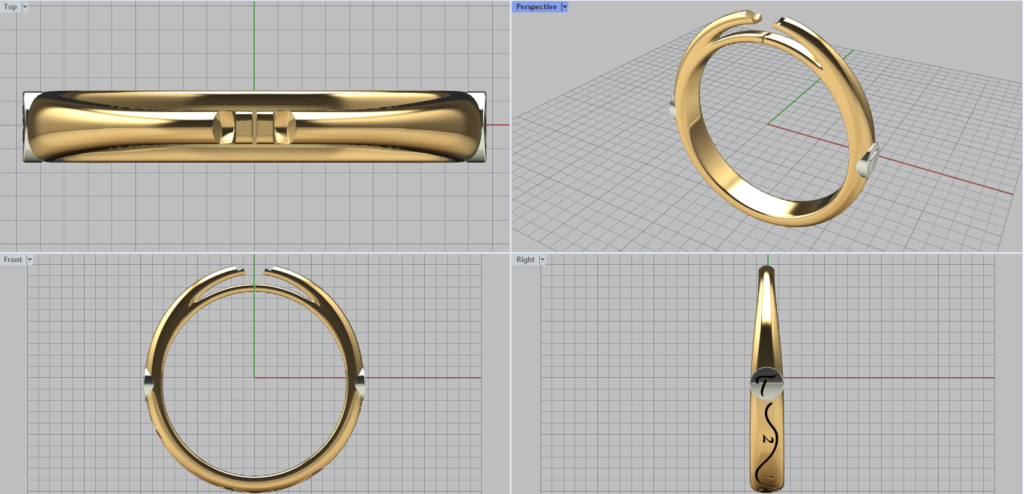Pick the left silver stud in Front view
Viewport: 1024px width, 494px height.
tap(148, 380)
